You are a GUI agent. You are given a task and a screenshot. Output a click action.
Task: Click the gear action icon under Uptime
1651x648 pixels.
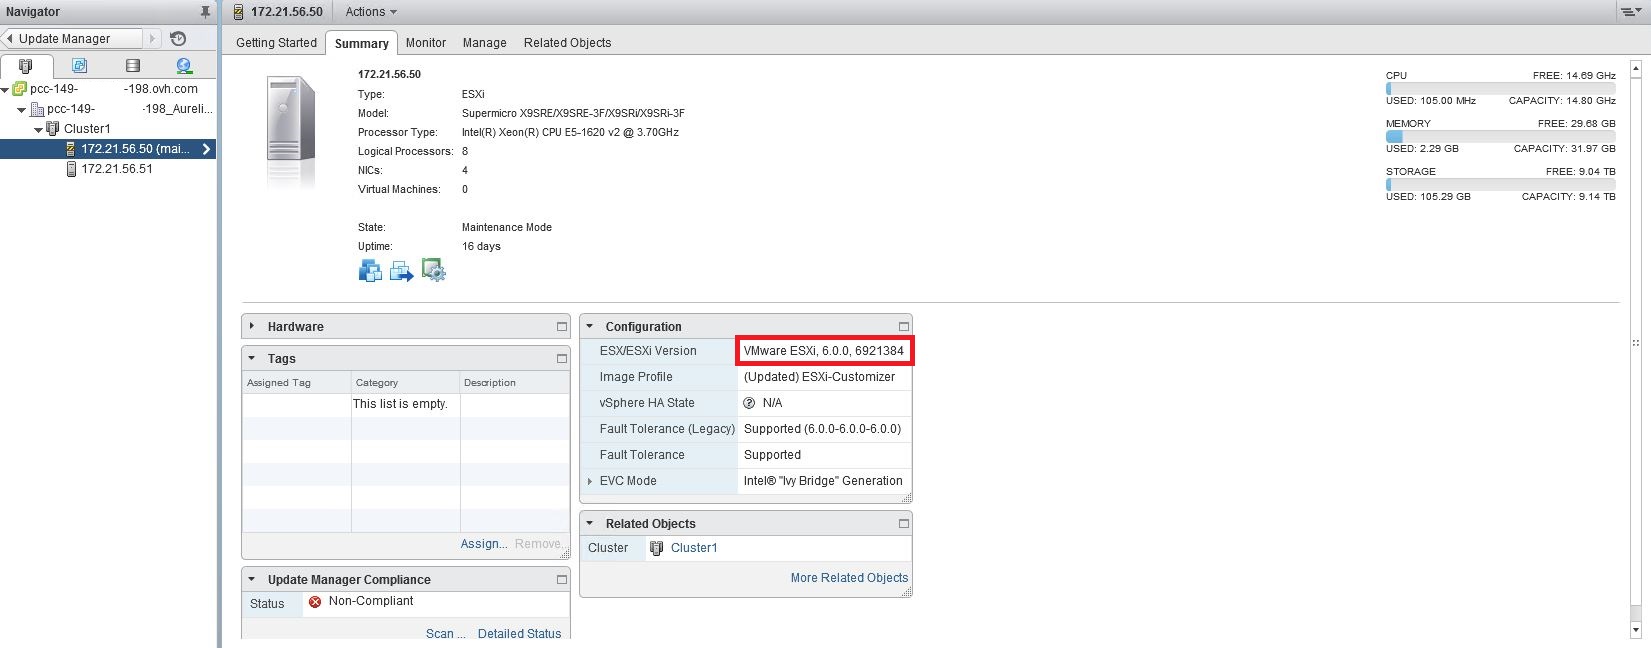point(433,271)
